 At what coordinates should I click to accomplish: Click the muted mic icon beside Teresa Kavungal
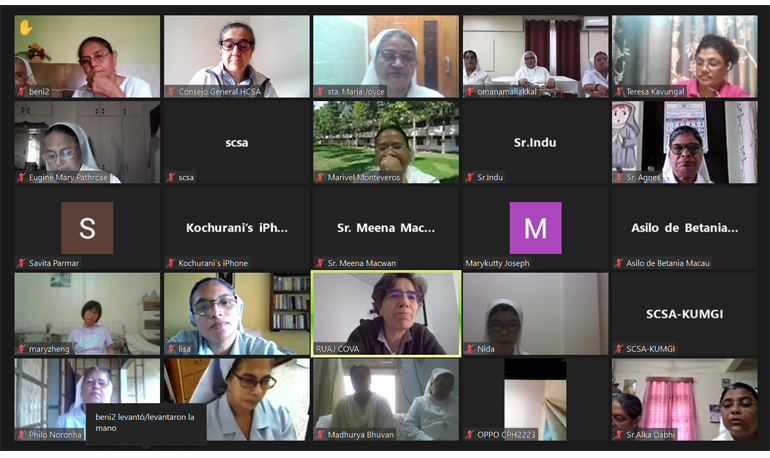pos(619,91)
